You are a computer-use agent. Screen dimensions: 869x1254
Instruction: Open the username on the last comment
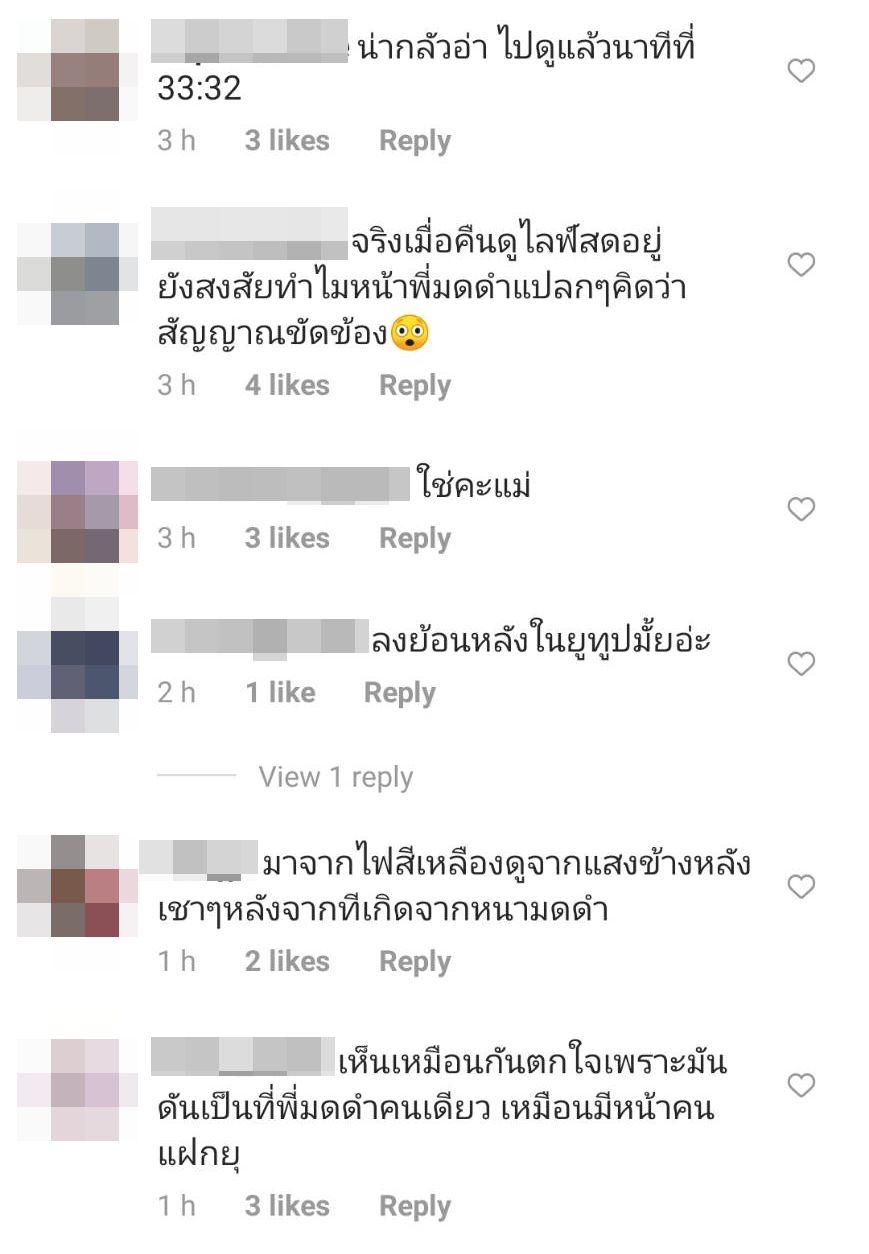pos(242,1058)
